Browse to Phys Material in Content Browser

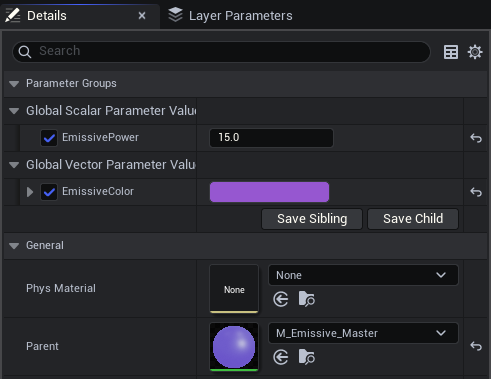[x=306, y=299]
